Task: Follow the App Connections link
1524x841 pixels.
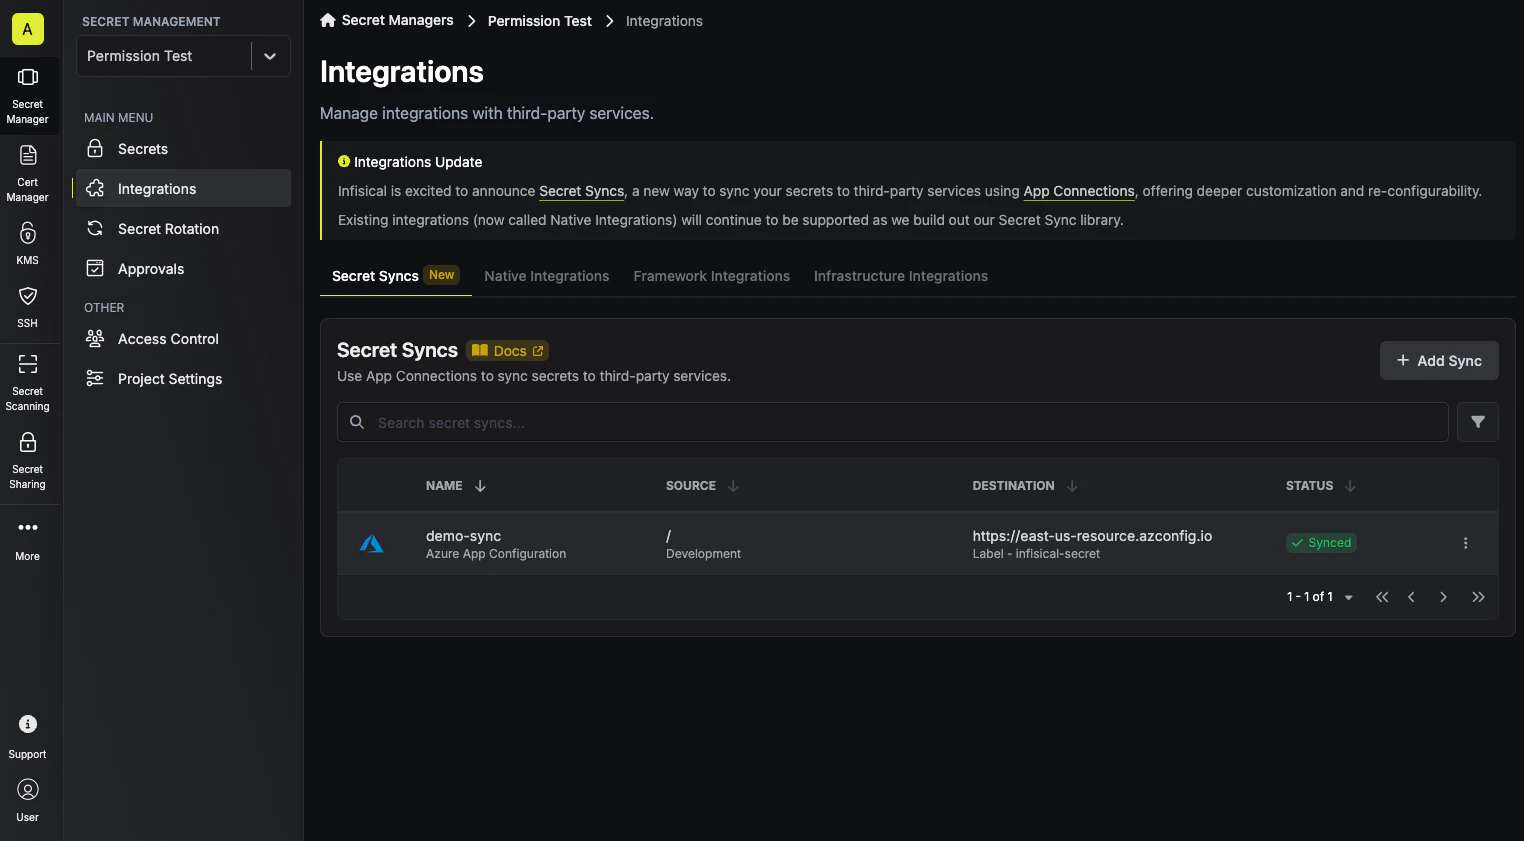Action: point(1079,191)
